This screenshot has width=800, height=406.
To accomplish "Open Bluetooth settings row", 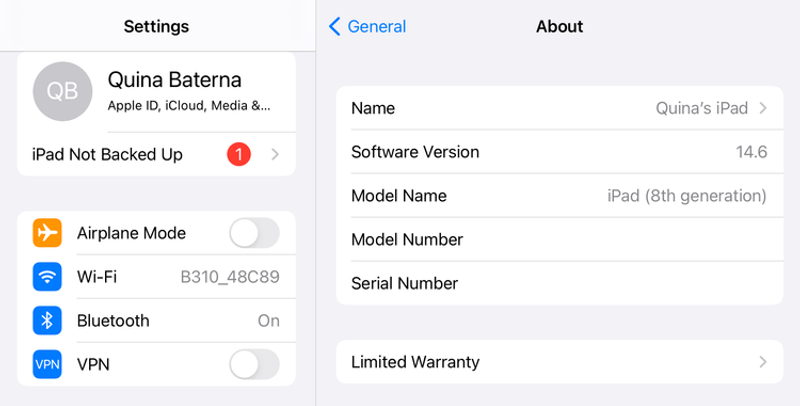I will point(170,321).
